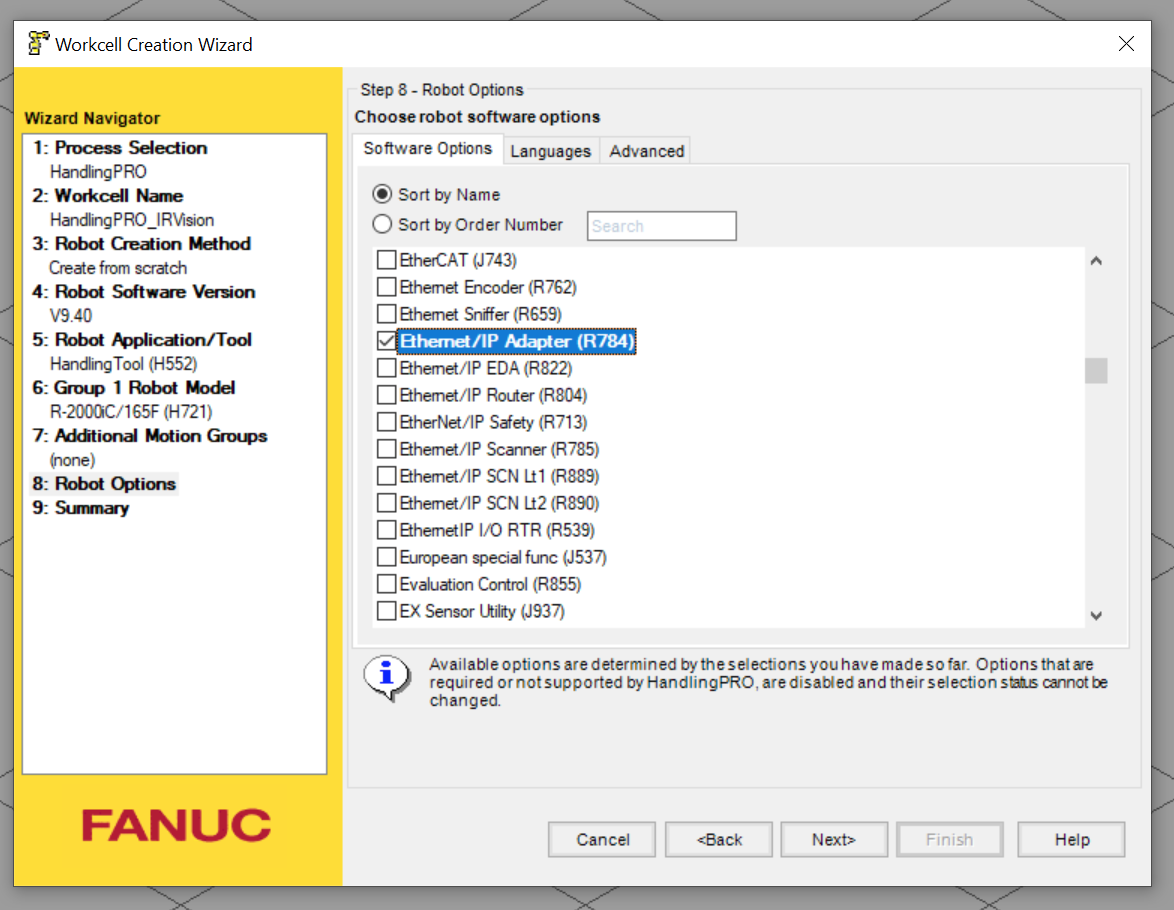Viewport: 1174px width, 910px height.
Task: Check the Ethernet/IP Router (R804) box
Action: click(386, 395)
